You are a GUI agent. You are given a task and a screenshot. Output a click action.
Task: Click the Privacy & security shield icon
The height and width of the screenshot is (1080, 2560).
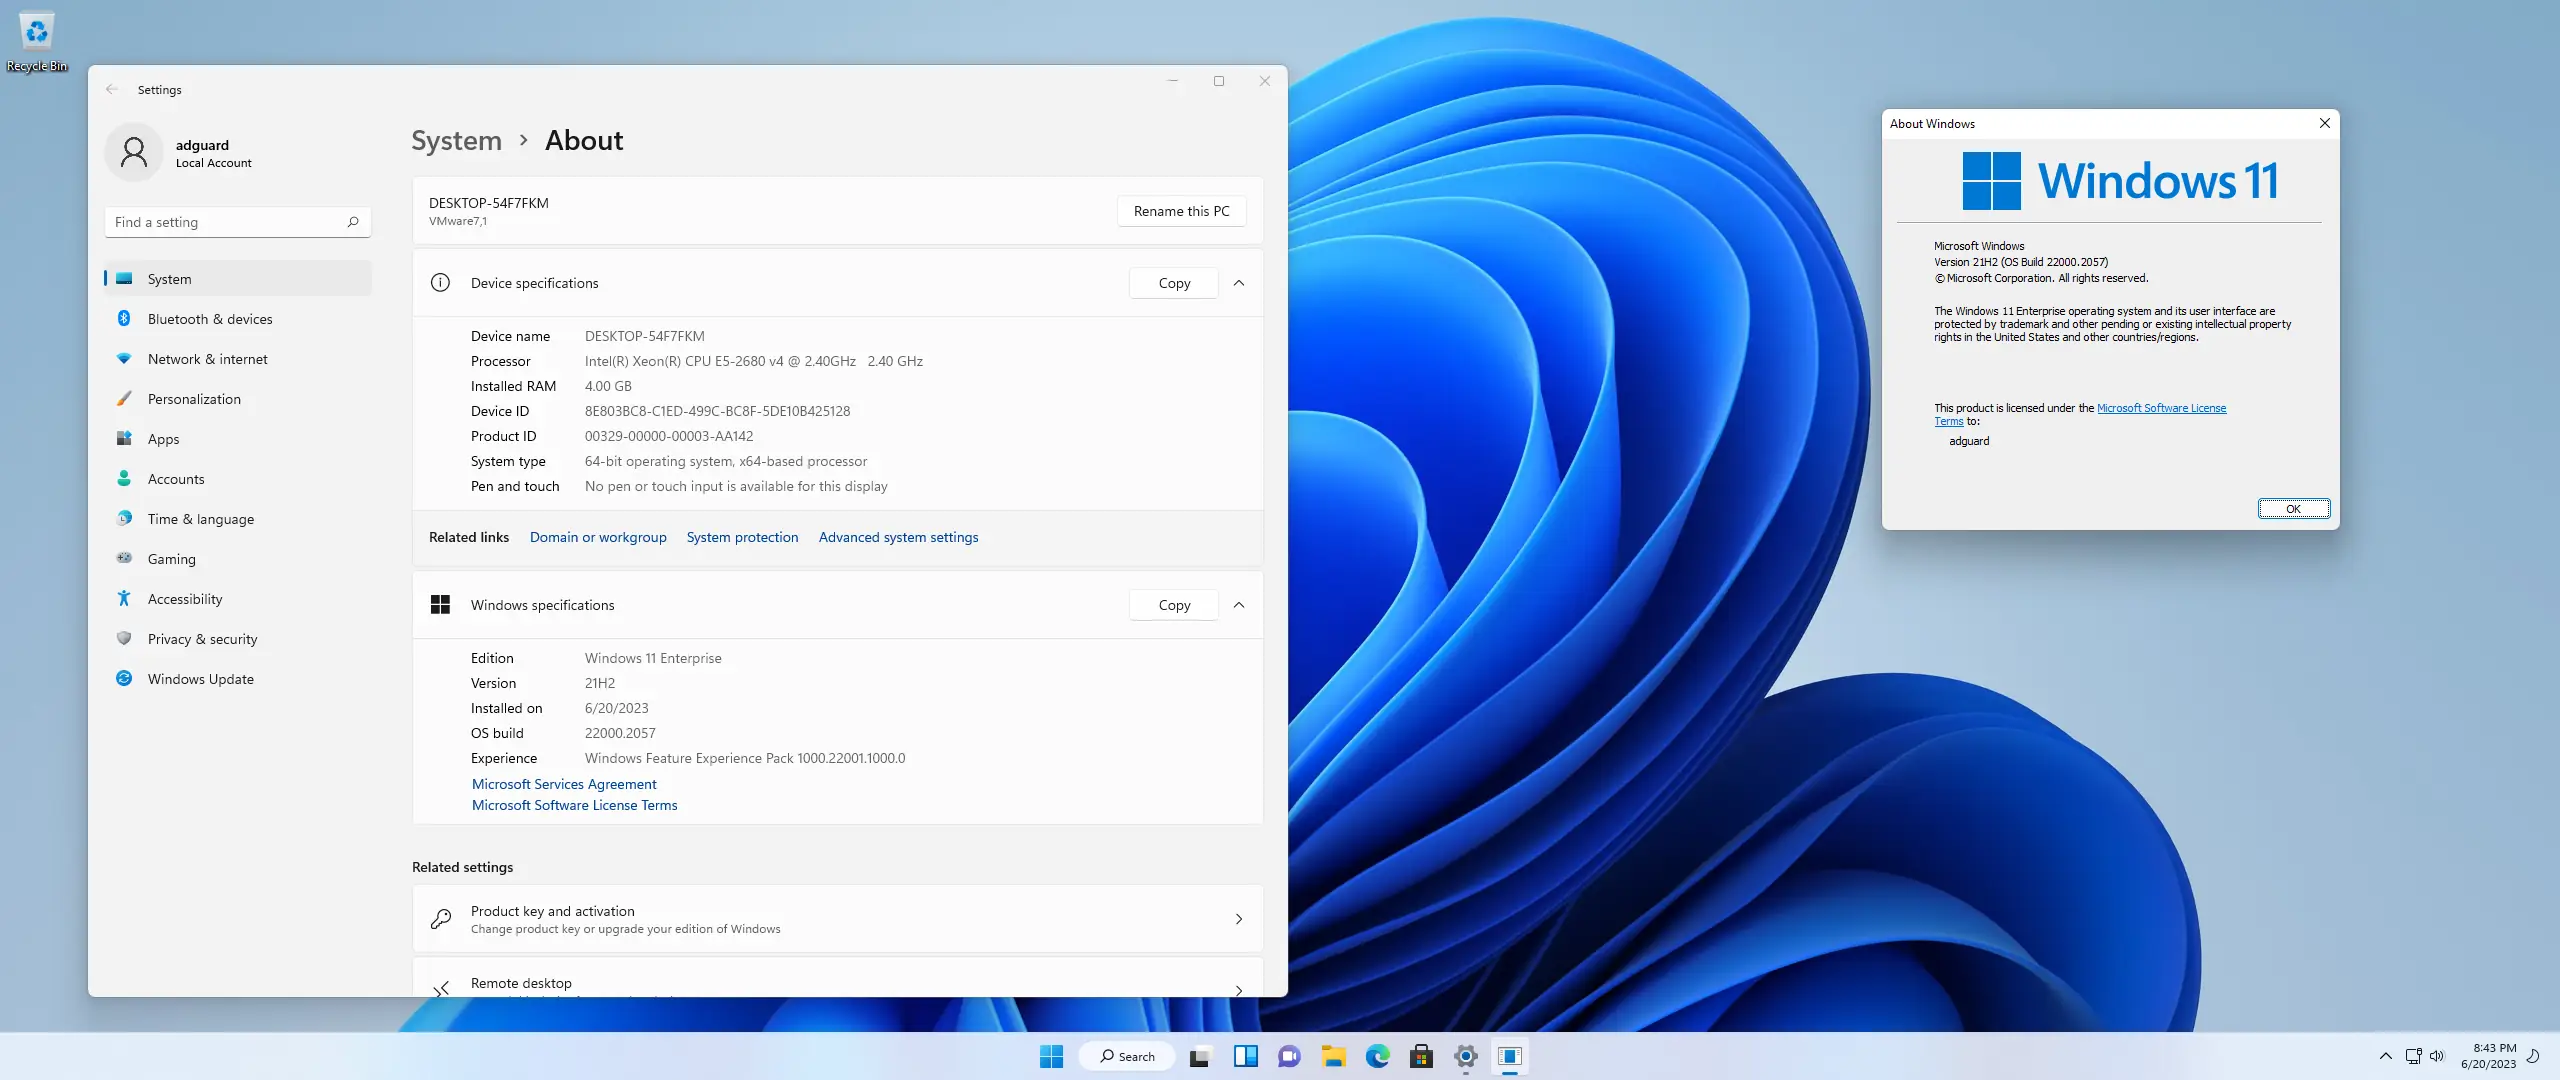coord(124,639)
